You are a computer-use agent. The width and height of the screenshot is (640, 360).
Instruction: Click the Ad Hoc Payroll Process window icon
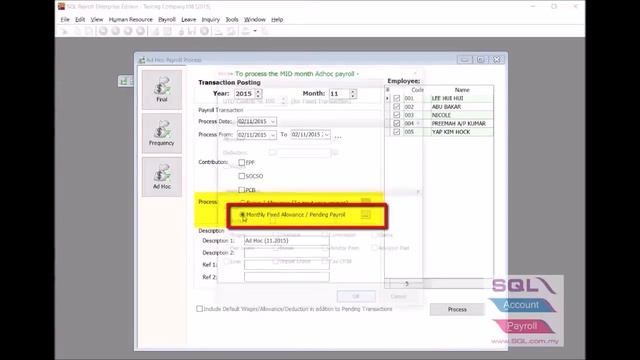point(141,60)
